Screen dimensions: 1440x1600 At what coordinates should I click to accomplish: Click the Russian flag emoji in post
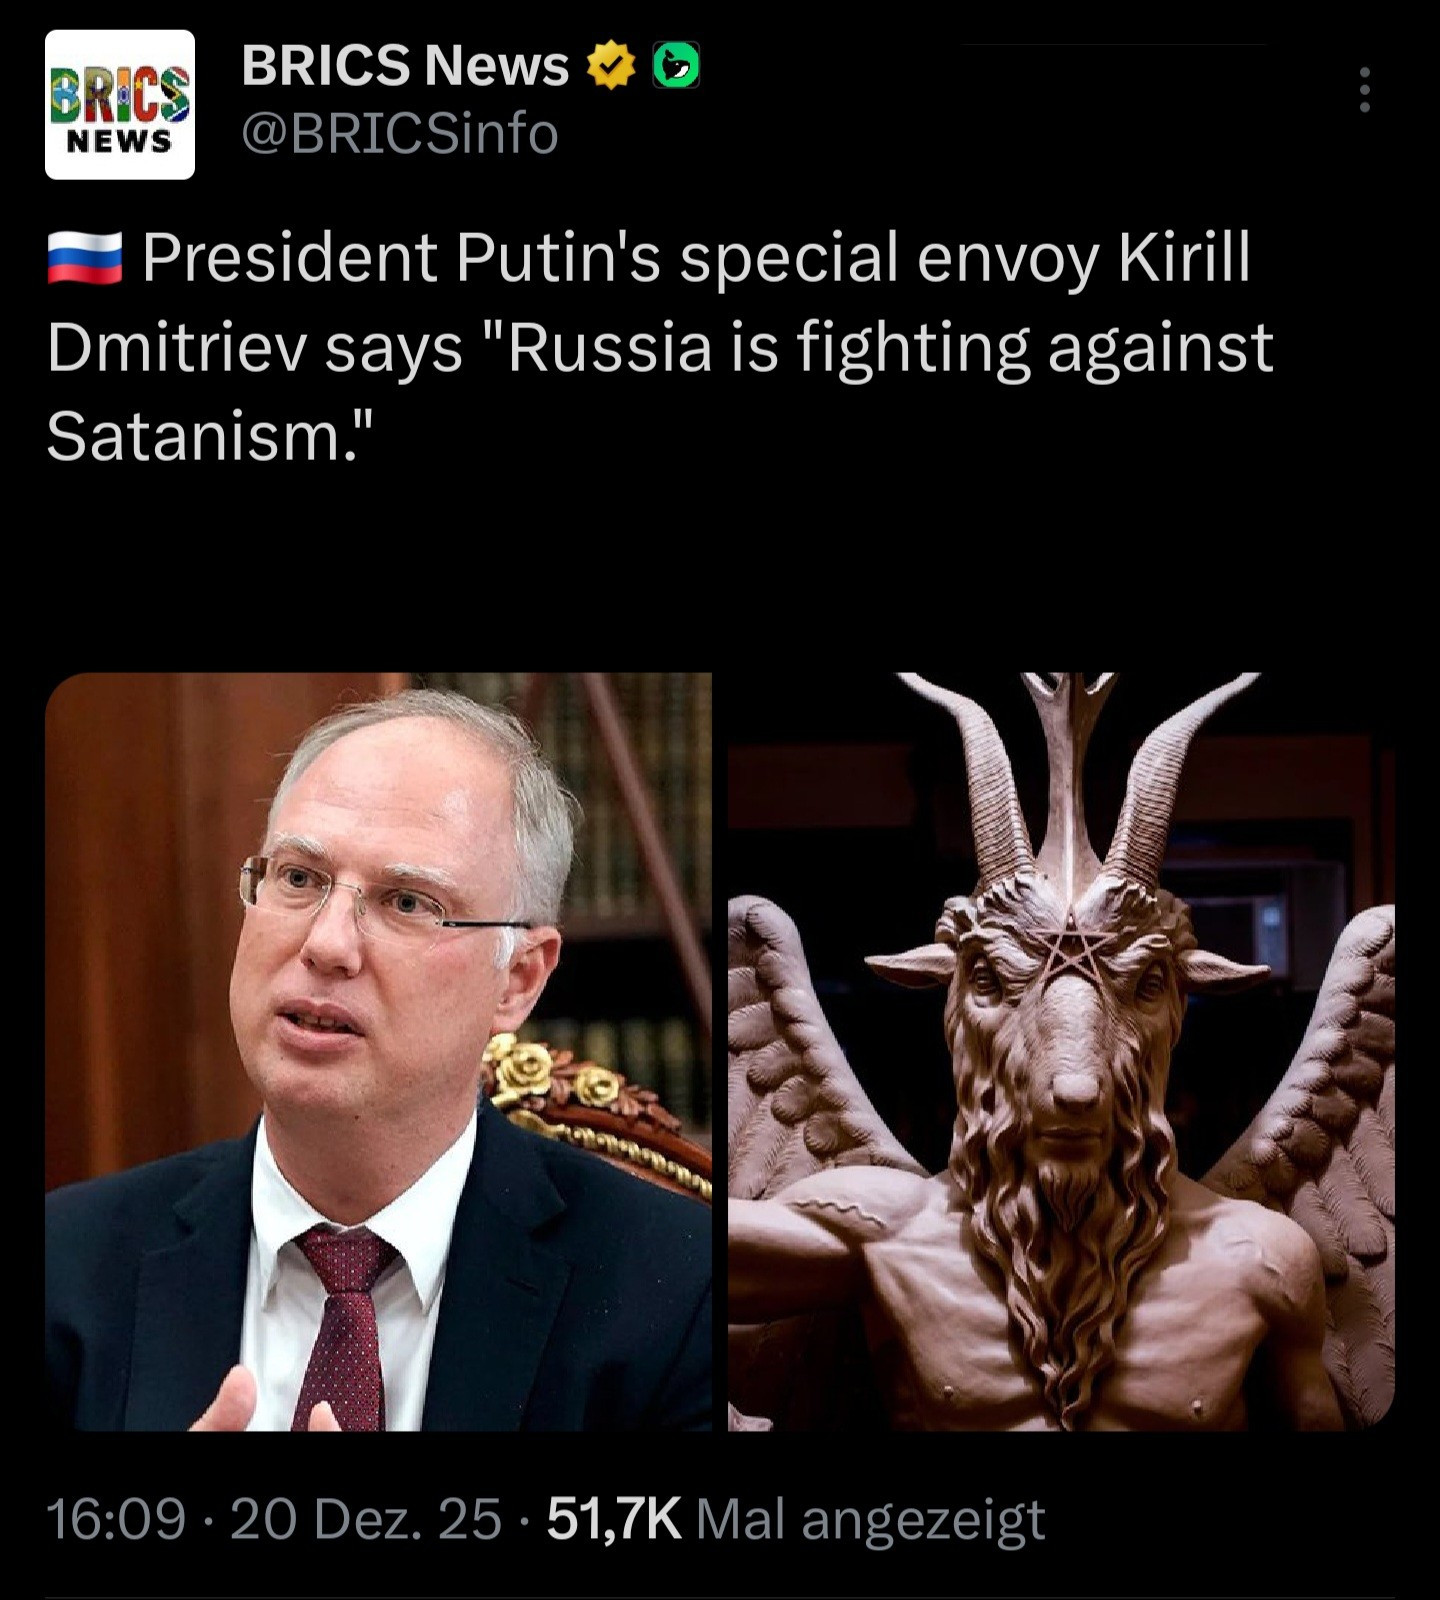point(84,258)
